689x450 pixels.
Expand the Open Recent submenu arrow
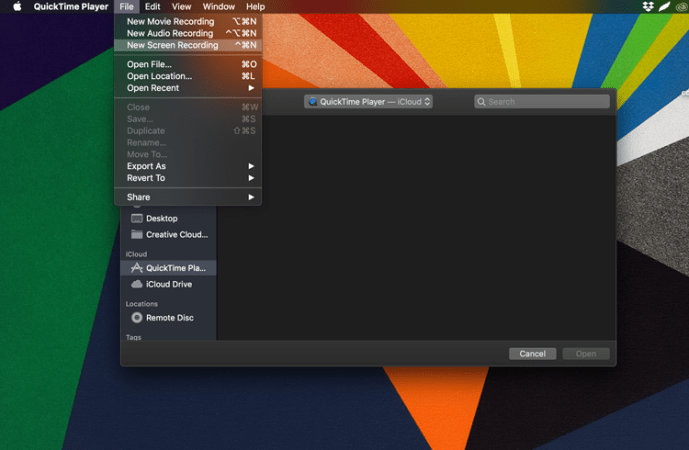coord(251,88)
